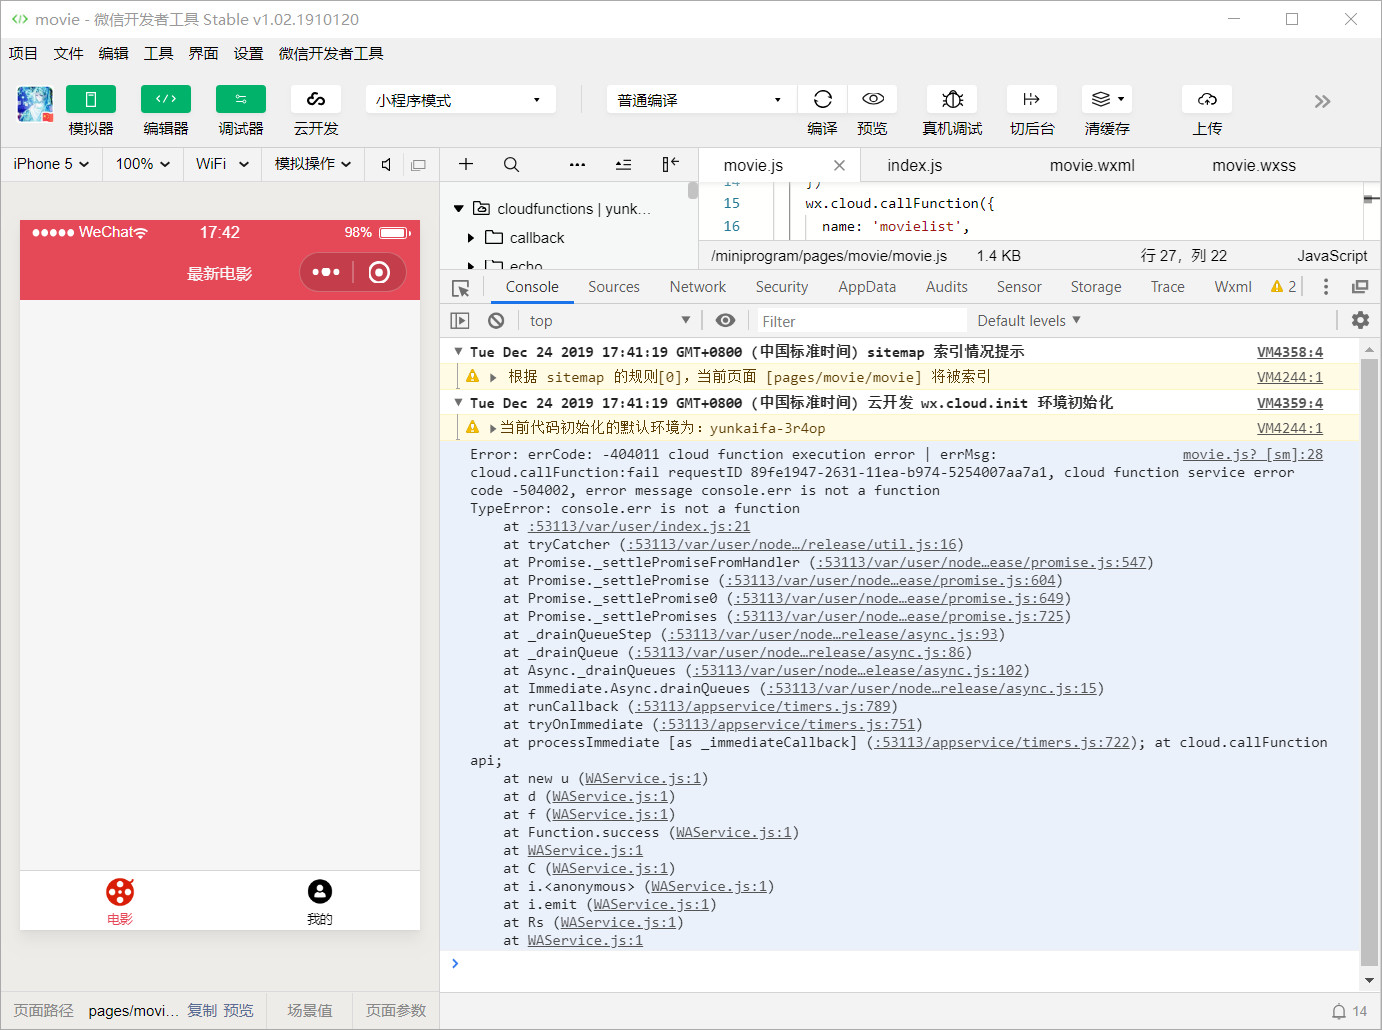Collapse the cloudfunctions folder
Screen dimensions: 1382x1030
pos(459,209)
